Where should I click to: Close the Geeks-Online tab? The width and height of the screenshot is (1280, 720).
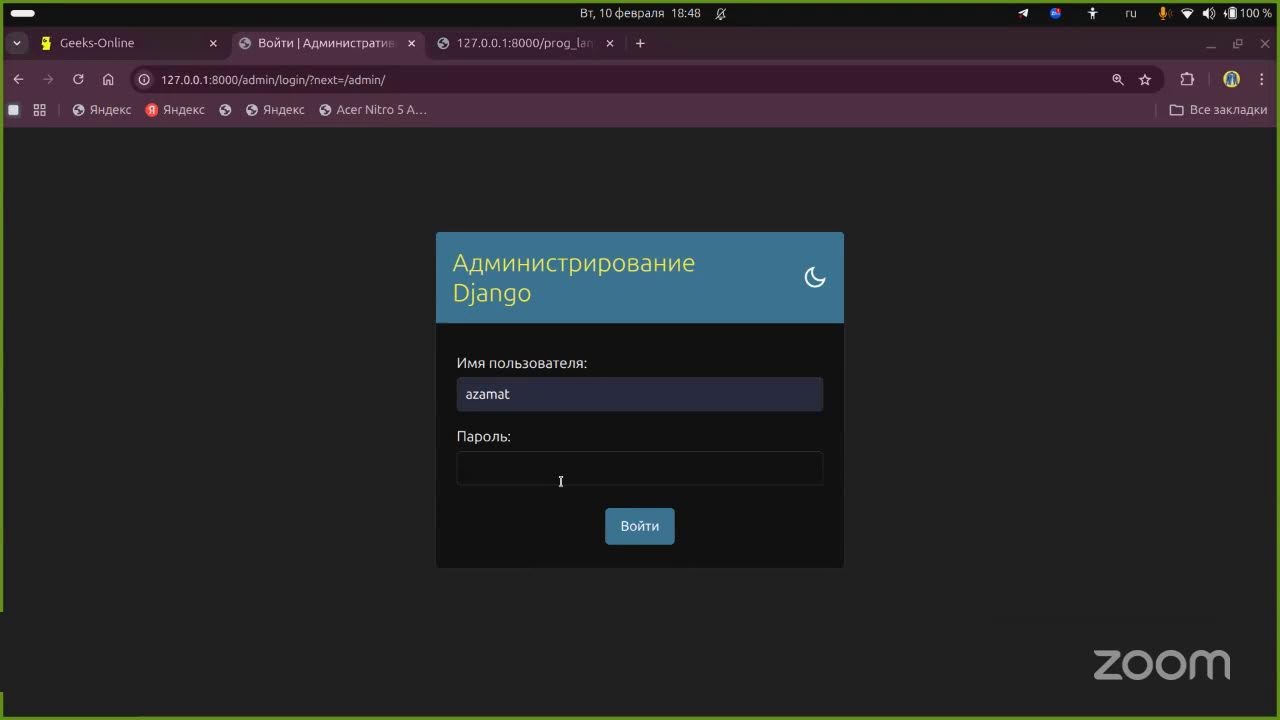(x=213, y=43)
